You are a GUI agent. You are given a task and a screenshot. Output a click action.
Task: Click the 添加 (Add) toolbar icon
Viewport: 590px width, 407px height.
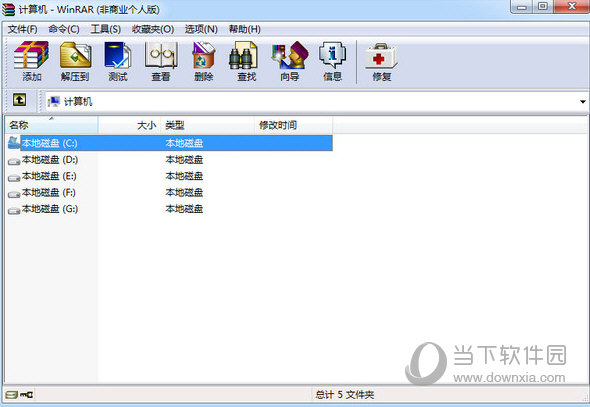click(x=31, y=61)
